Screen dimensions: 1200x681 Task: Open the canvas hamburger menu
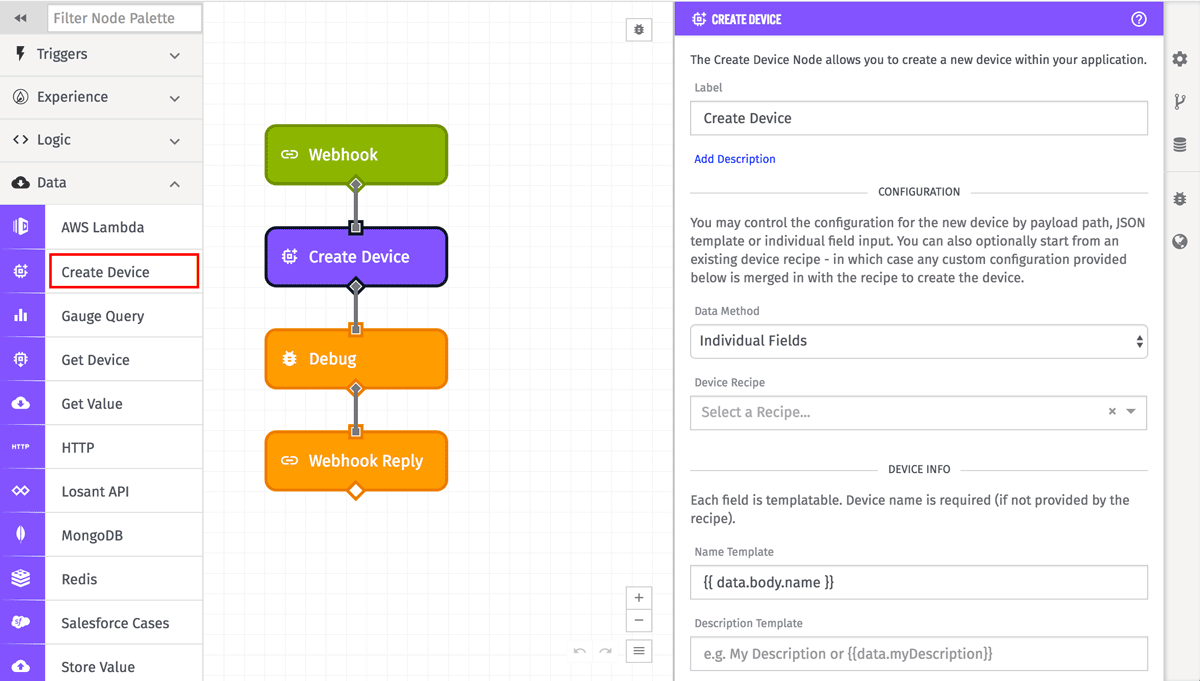click(639, 651)
